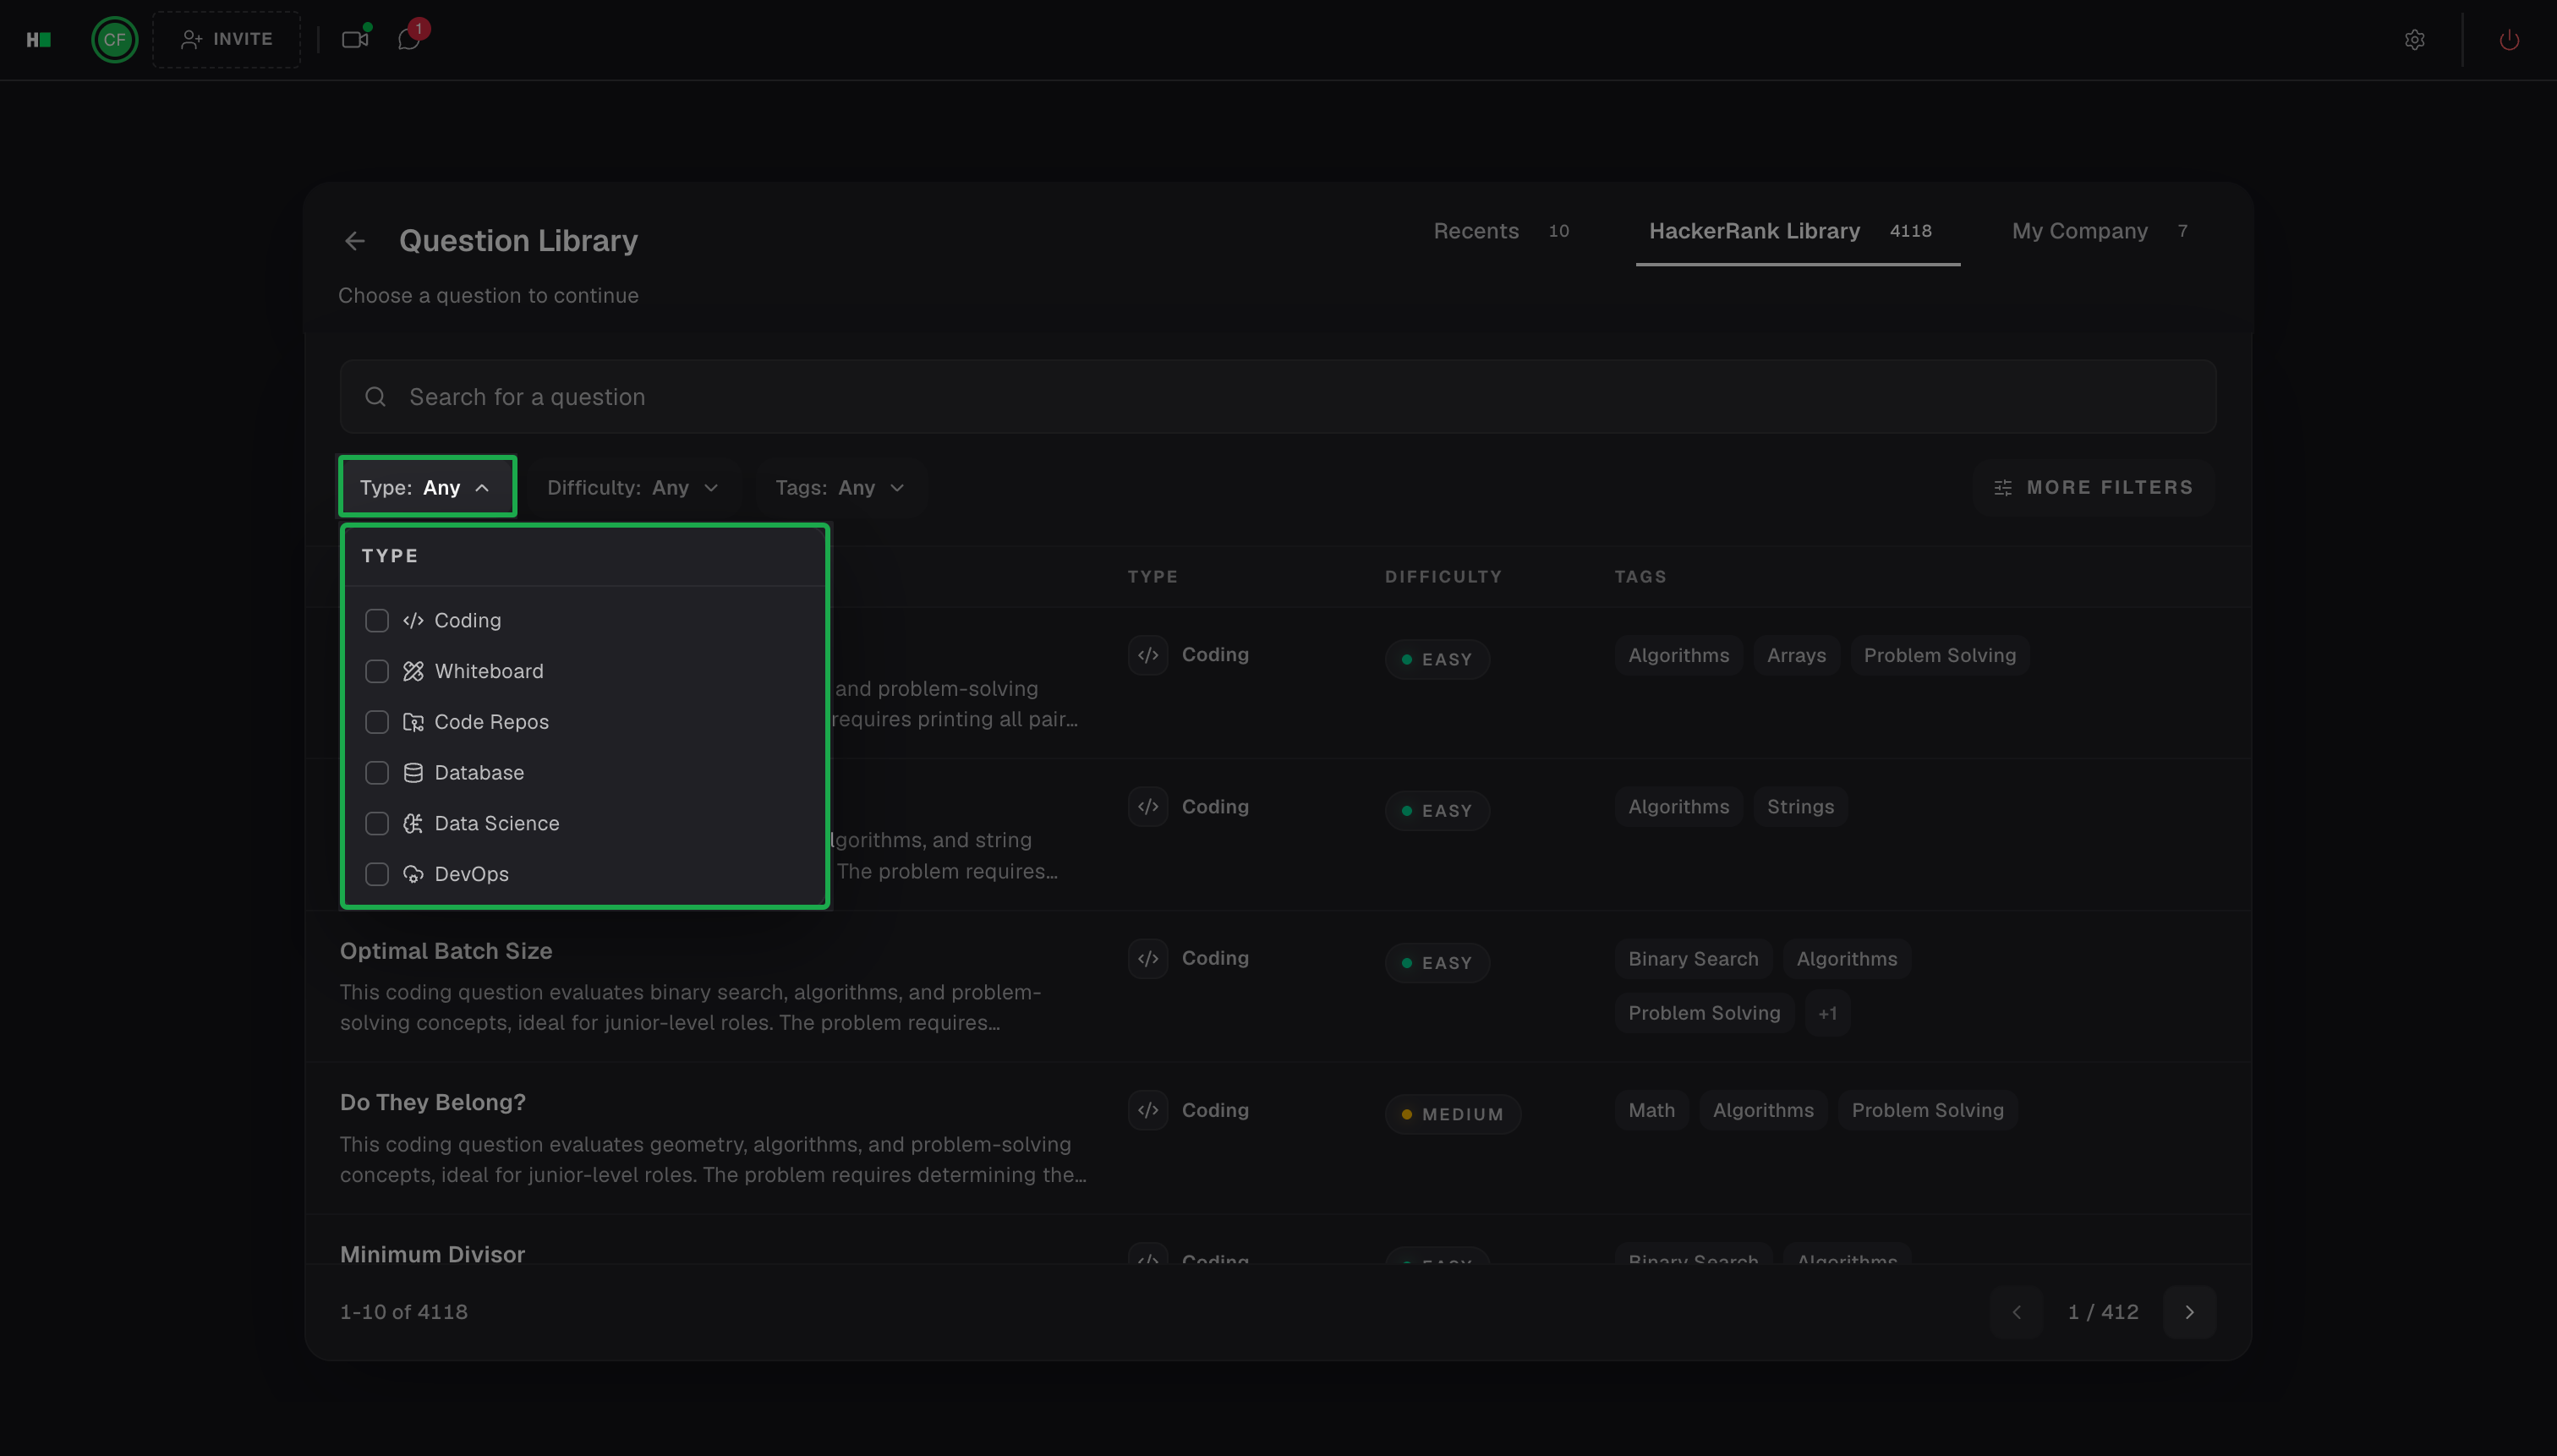
Task: Click the DevOps cloud icon in the Type menu
Action: (413, 874)
